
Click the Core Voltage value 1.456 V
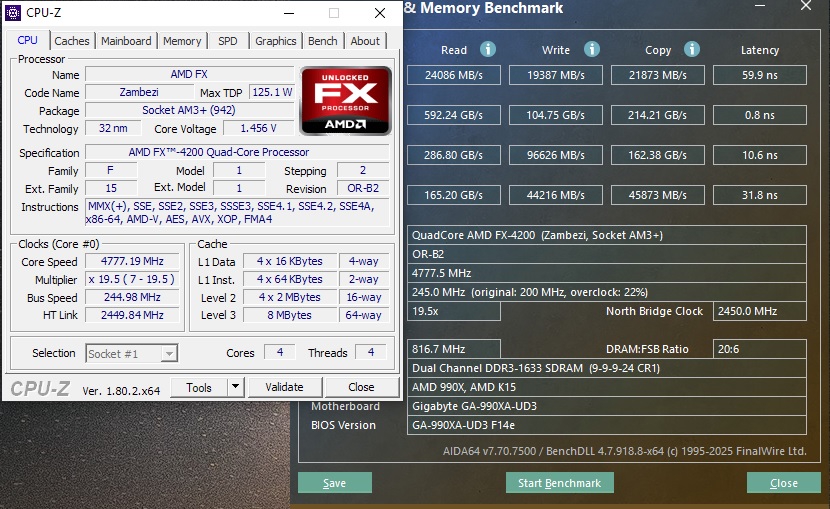[258, 128]
